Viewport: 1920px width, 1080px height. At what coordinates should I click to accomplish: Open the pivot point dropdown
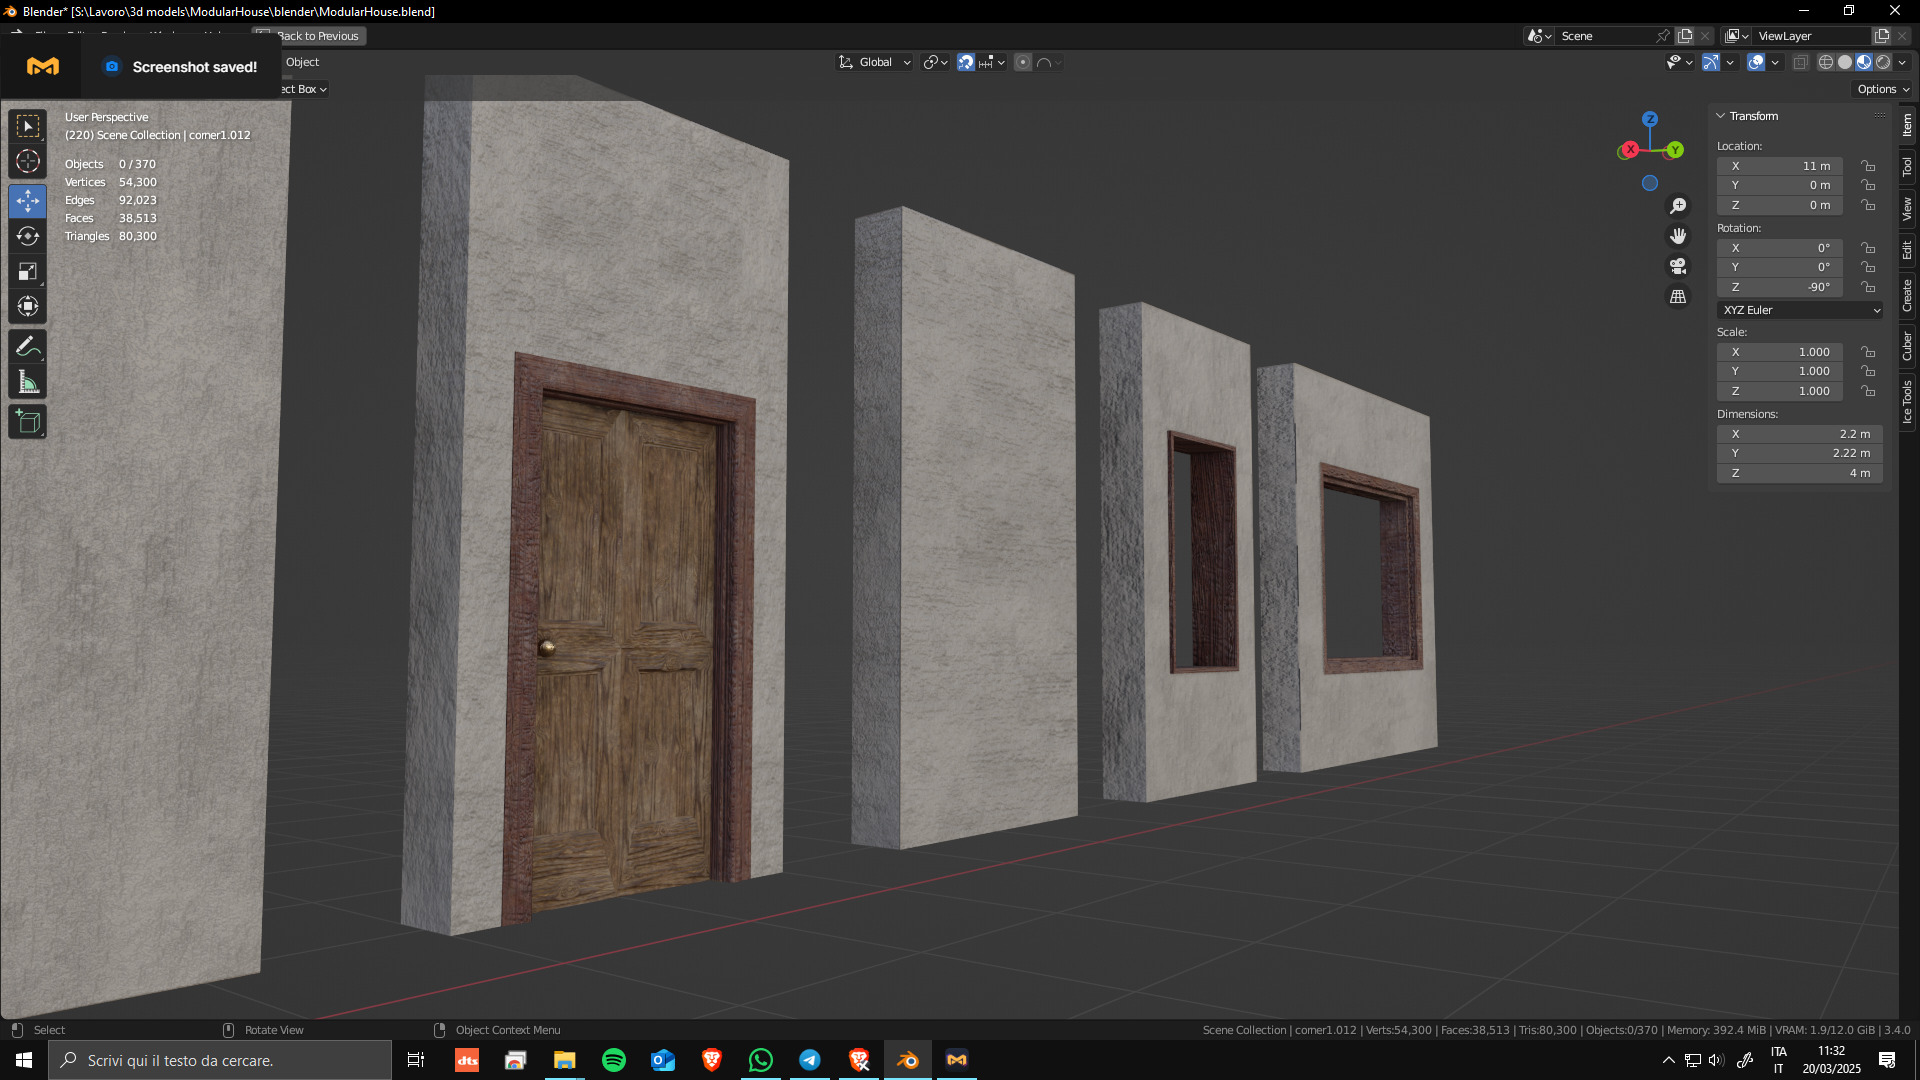[935, 62]
